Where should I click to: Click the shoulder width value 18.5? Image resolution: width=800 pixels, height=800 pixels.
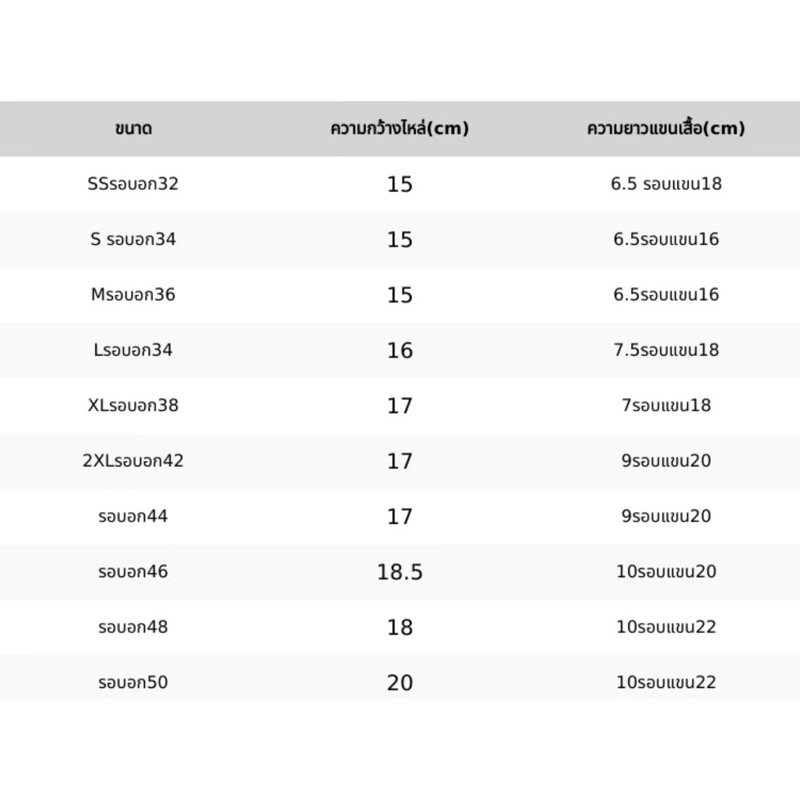coord(400,572)
